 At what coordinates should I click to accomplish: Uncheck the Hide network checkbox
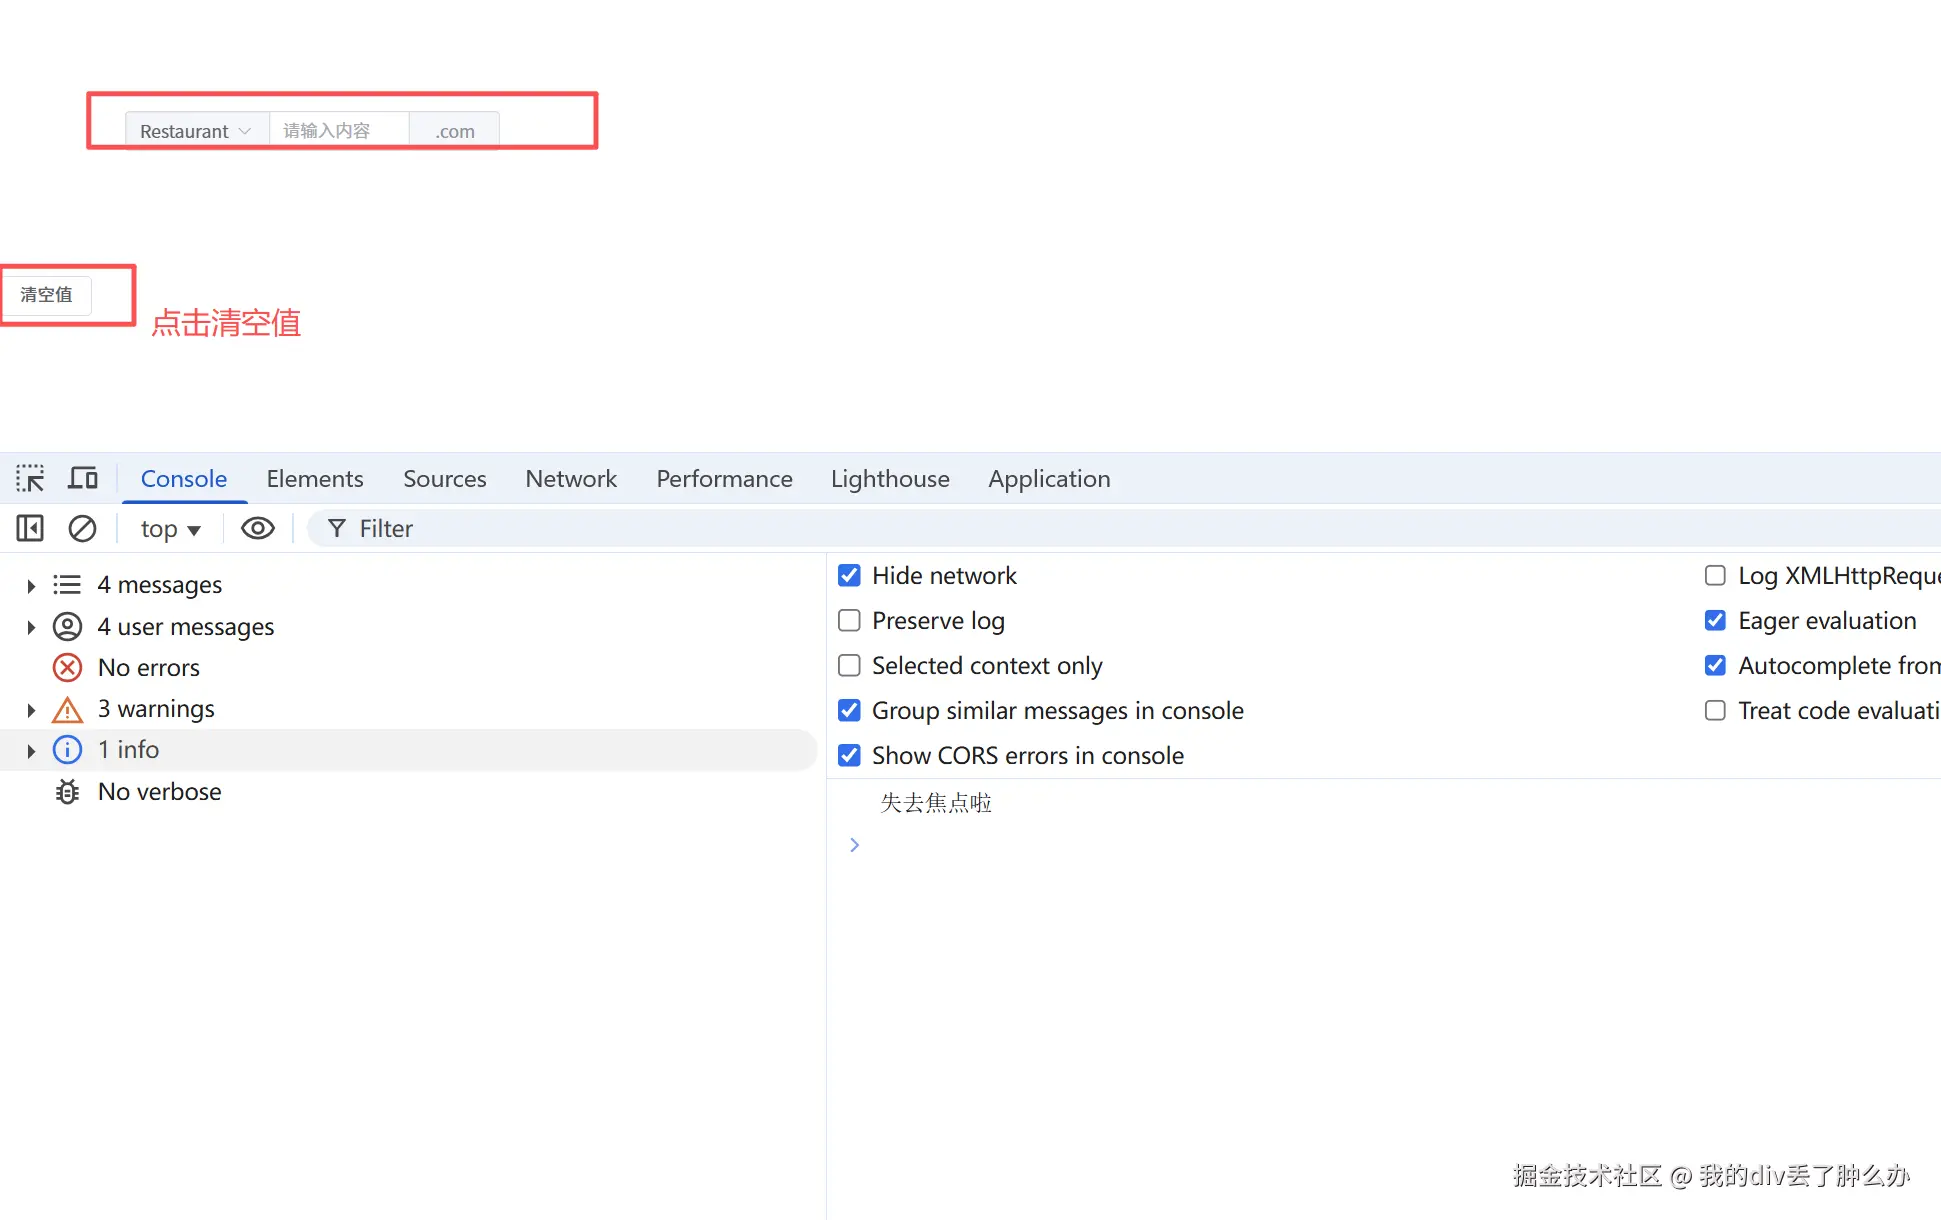click(849, 575)
